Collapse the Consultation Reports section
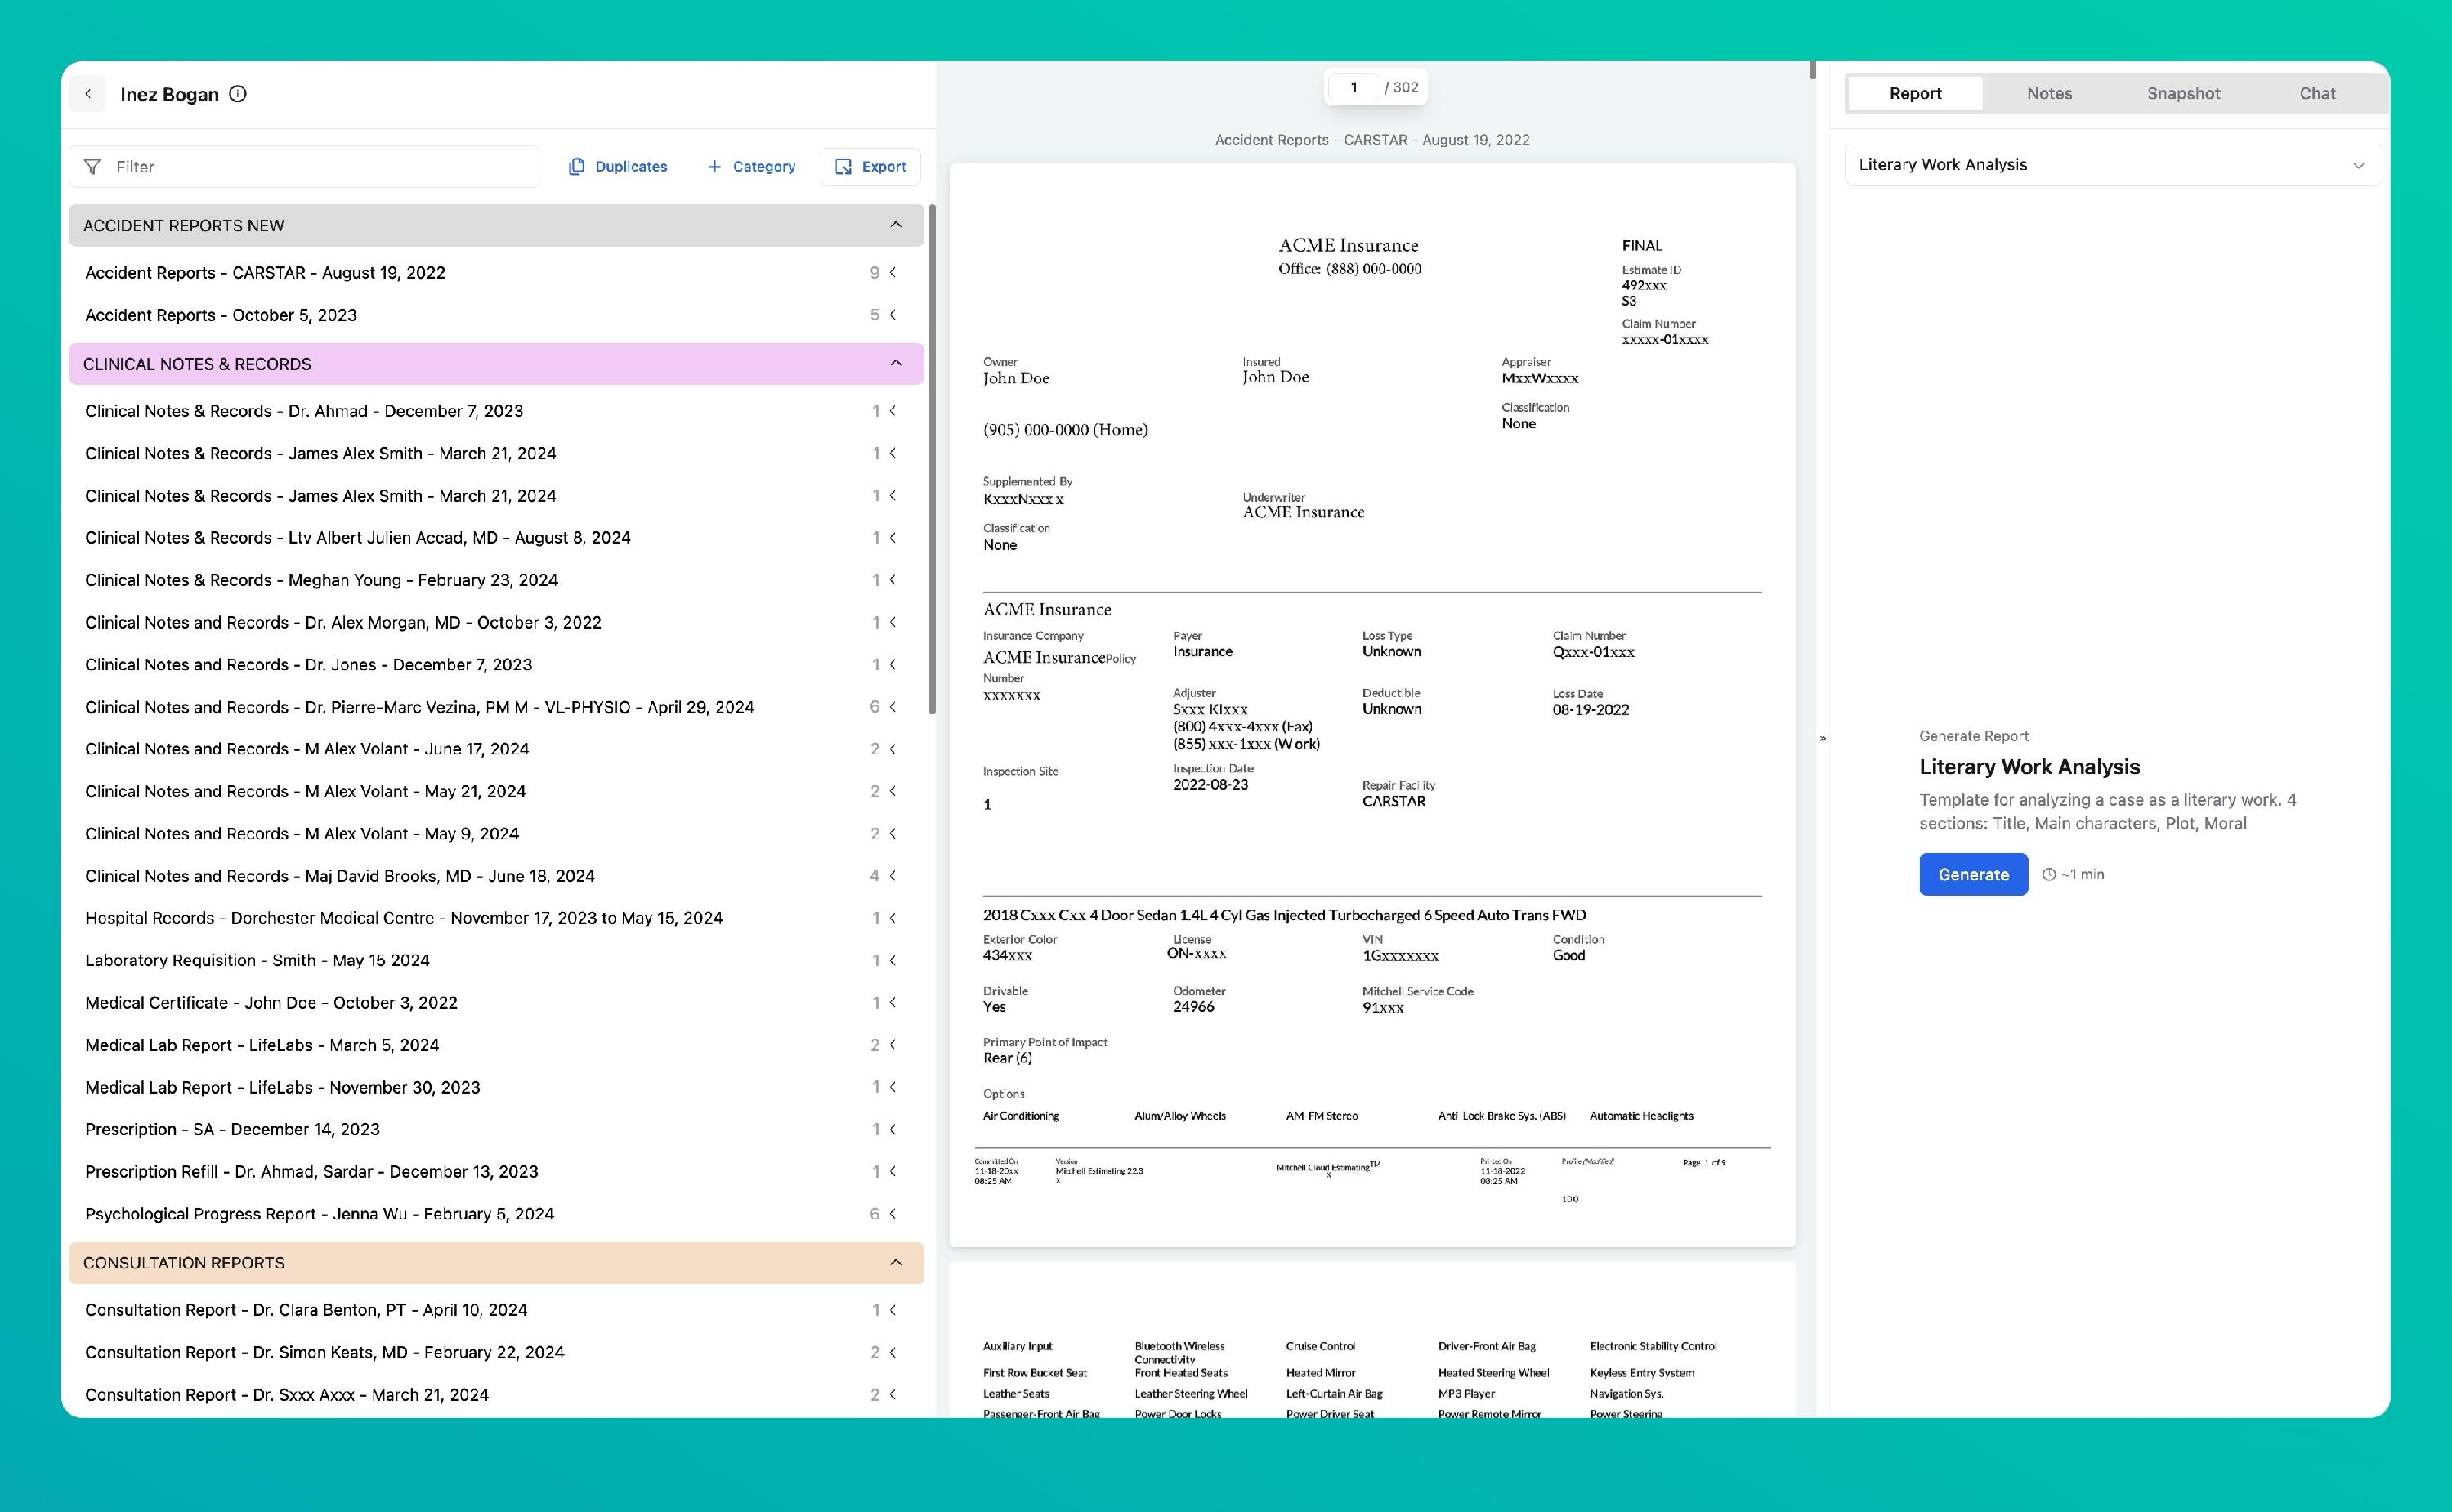This screenshot has width=2452, height=1512. click(x=895, y=1263)
